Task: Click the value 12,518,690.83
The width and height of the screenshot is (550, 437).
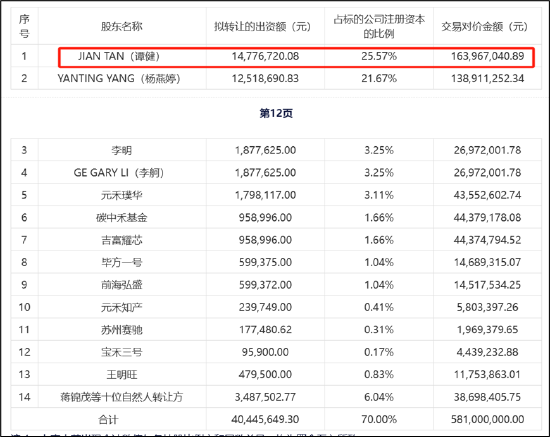Action: tap(265, 78)
